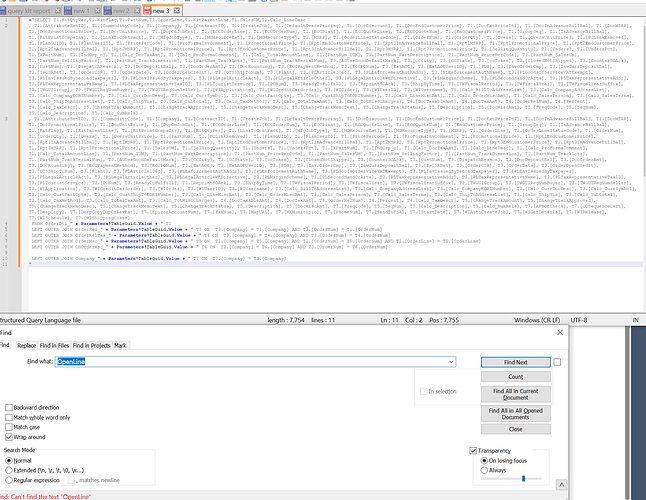Close the 'new 3' tab

point(176,10)
